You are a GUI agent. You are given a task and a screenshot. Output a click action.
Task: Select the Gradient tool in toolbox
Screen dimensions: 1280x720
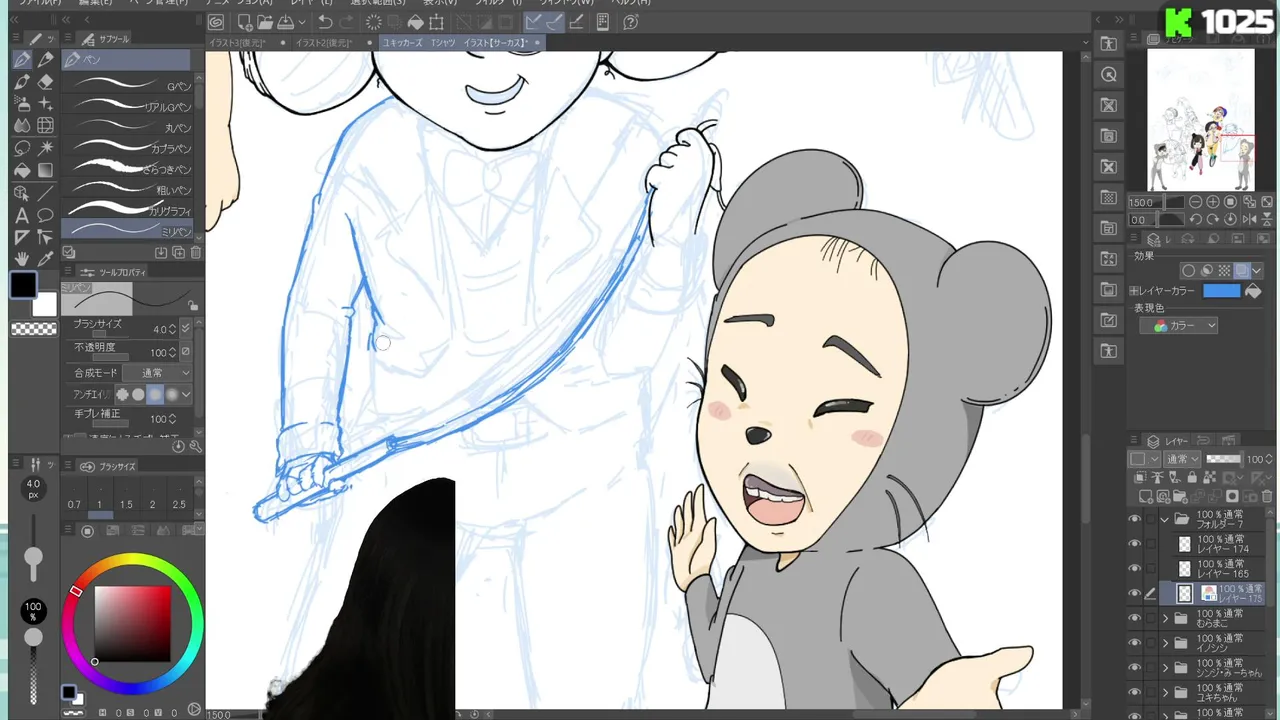point(45,170)
